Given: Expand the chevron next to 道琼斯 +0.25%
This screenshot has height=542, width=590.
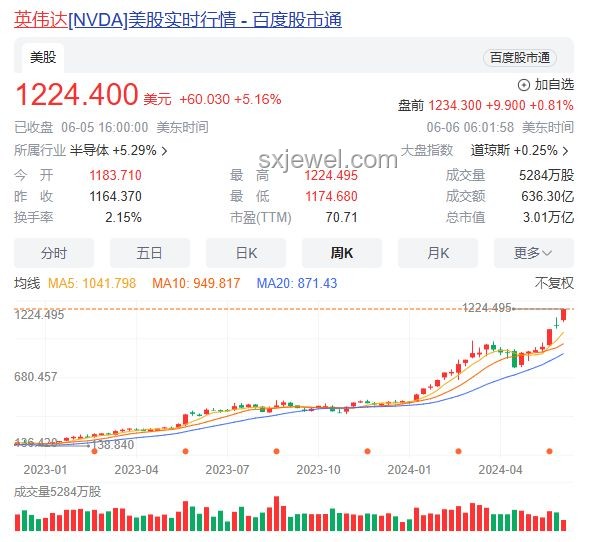Looking at the screenshot, I should [565, 151].
